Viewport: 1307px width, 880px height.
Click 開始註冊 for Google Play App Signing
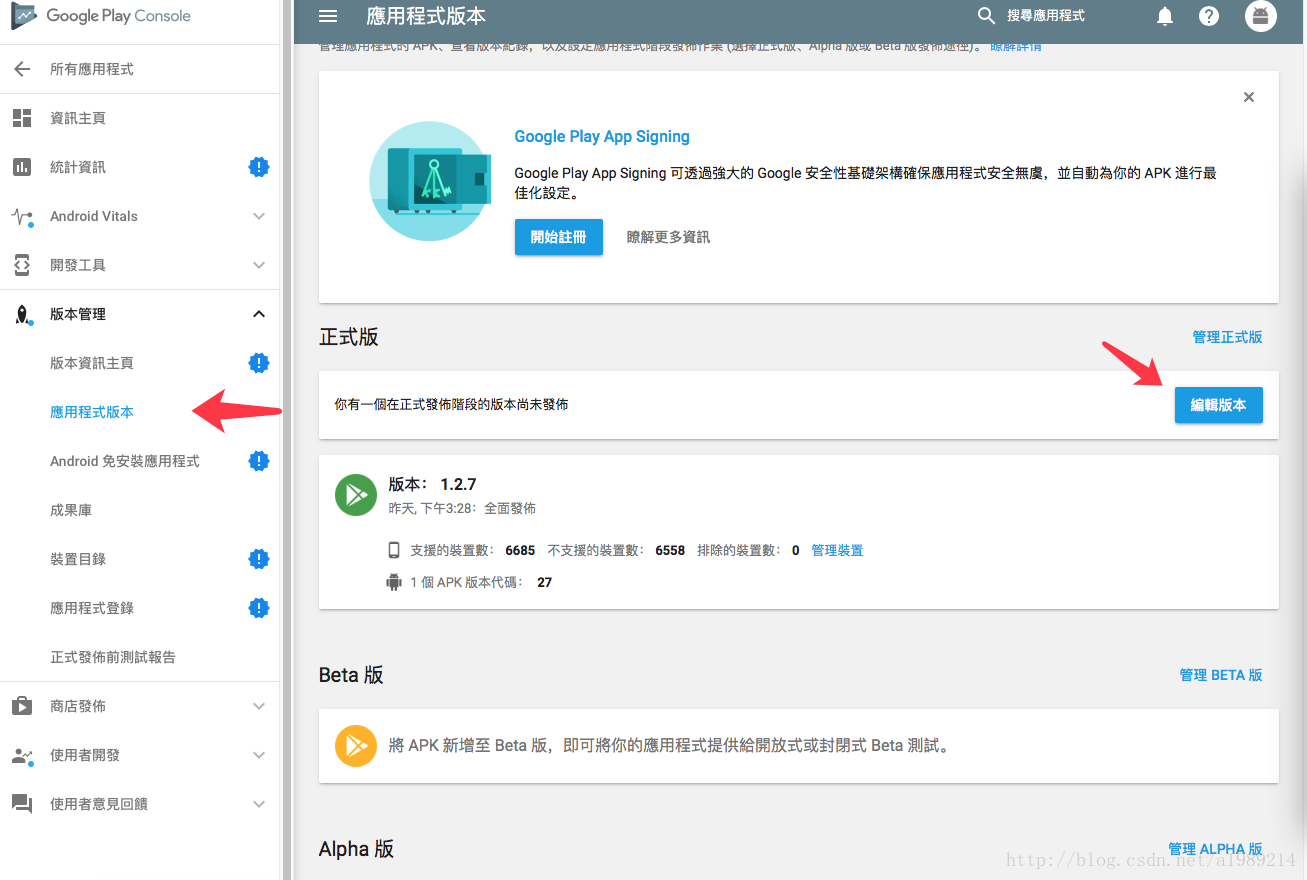558,237
